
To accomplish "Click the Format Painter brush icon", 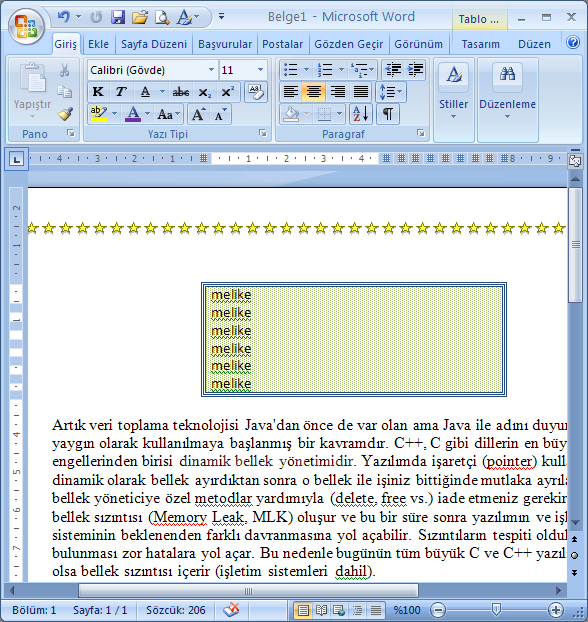I will tap(65, 114).
